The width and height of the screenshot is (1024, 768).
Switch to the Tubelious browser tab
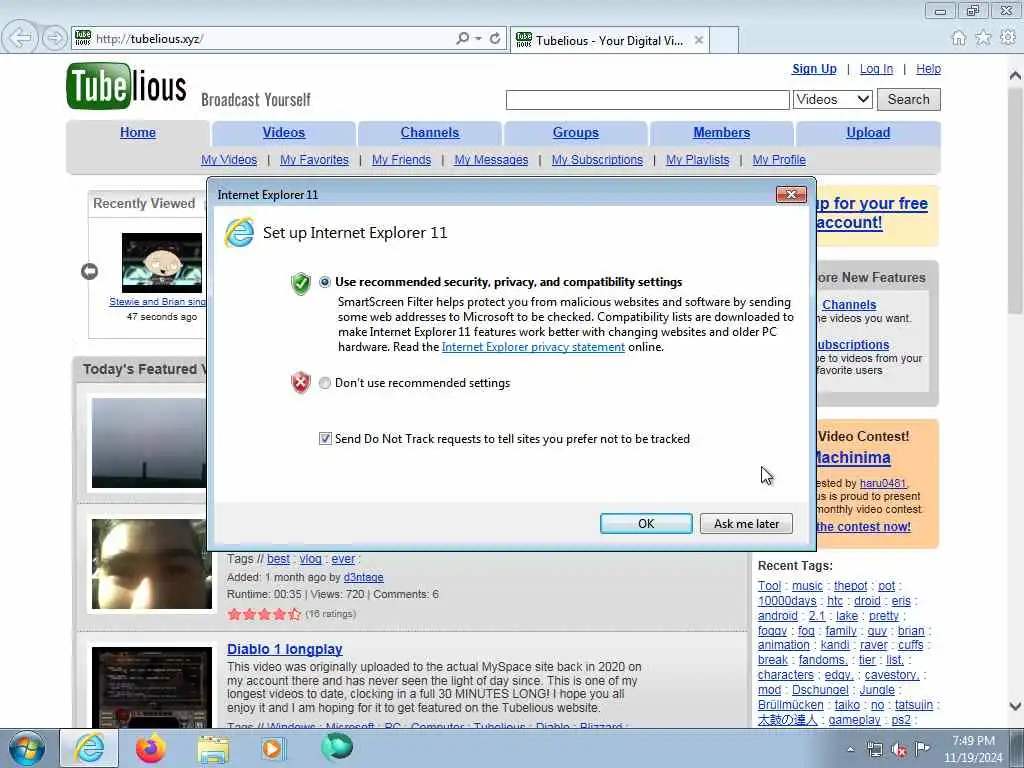pos(609,40)
